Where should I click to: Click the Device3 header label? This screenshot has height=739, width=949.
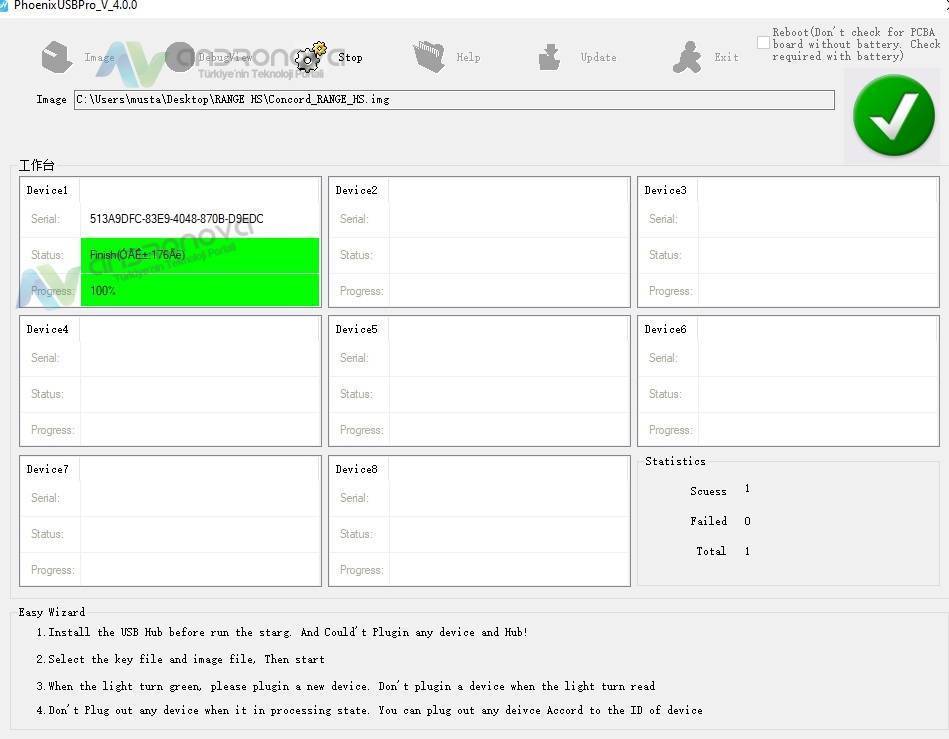coord(665,190)
